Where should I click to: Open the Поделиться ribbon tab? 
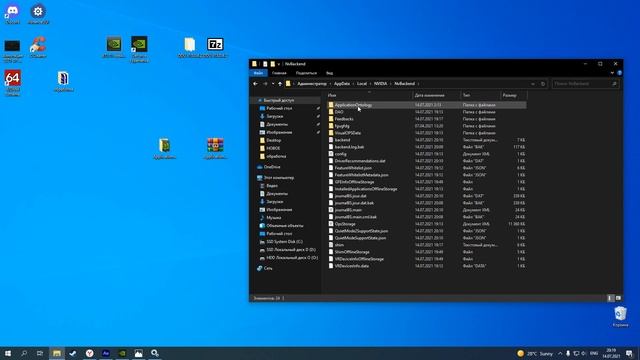click(x=306, y=73)
